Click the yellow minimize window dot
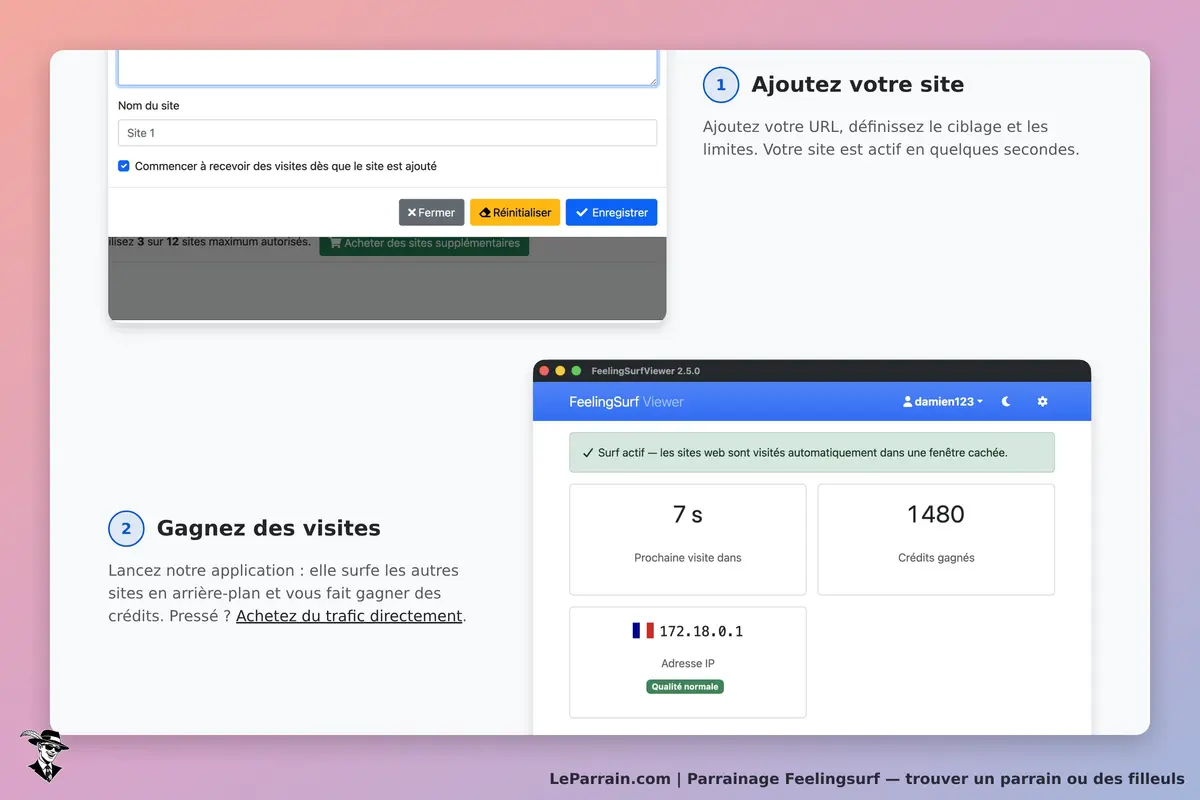 pyautogui.click(x=560, y=371)
